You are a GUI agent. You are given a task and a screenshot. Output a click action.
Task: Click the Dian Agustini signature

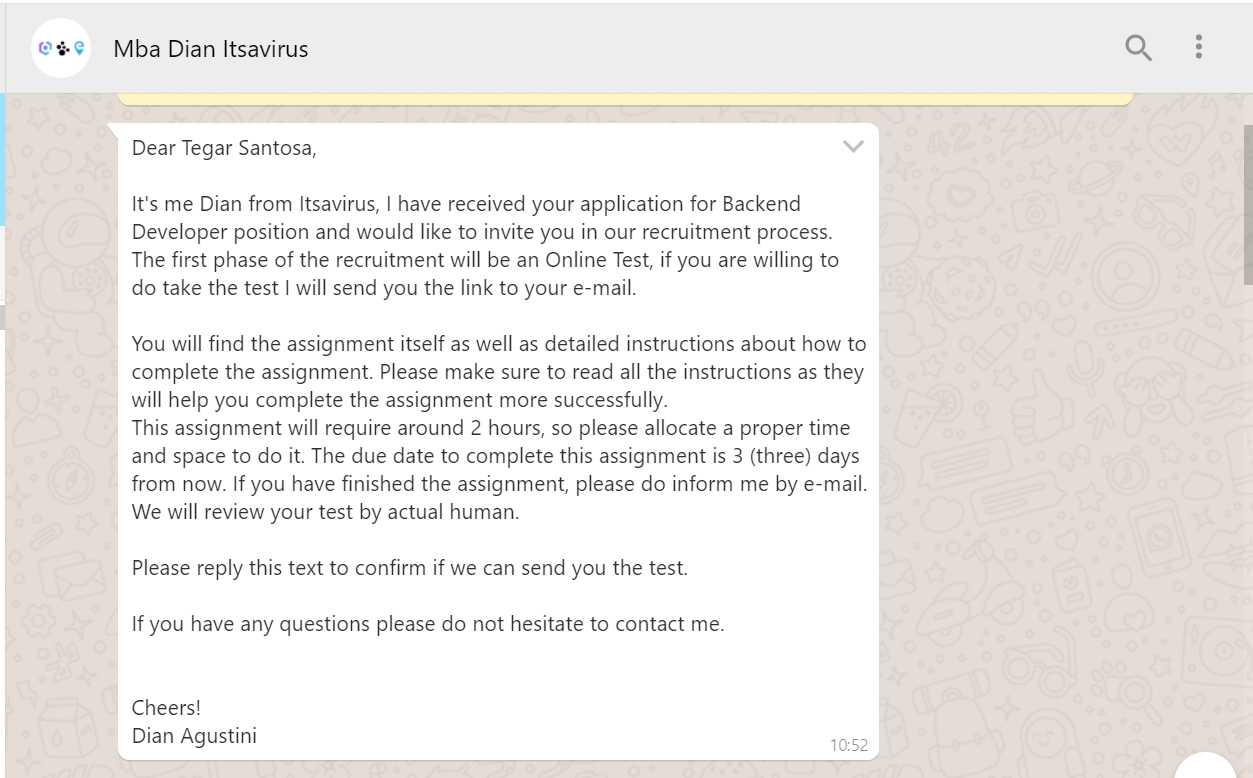[194, 736]
